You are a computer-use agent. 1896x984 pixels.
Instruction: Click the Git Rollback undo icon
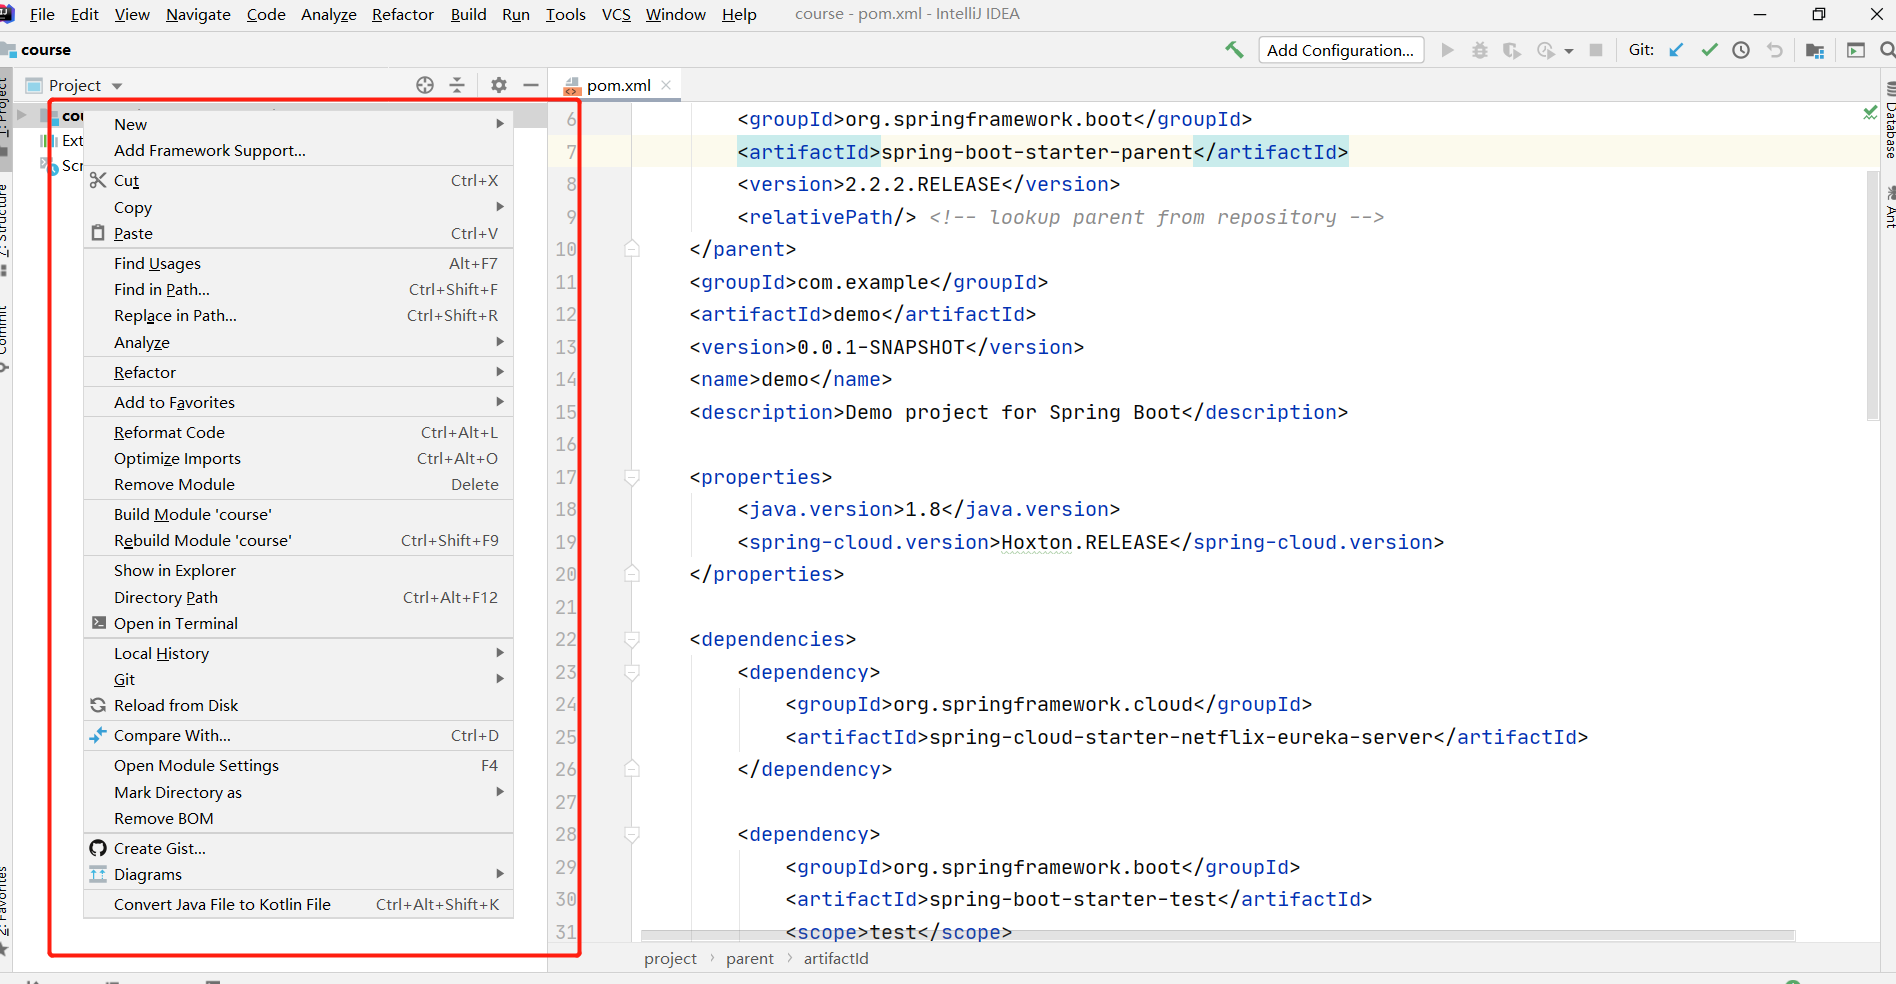pyautogui.click(x=1774, y=50)
